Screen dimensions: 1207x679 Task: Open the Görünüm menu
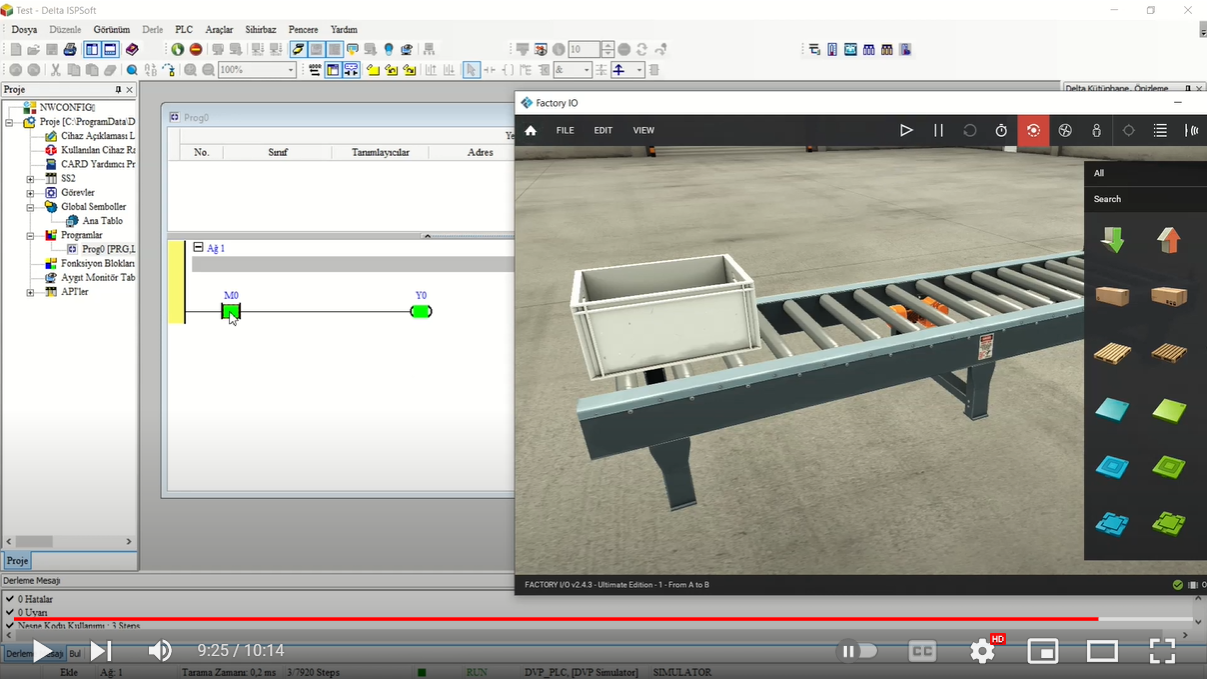[112, 30]
